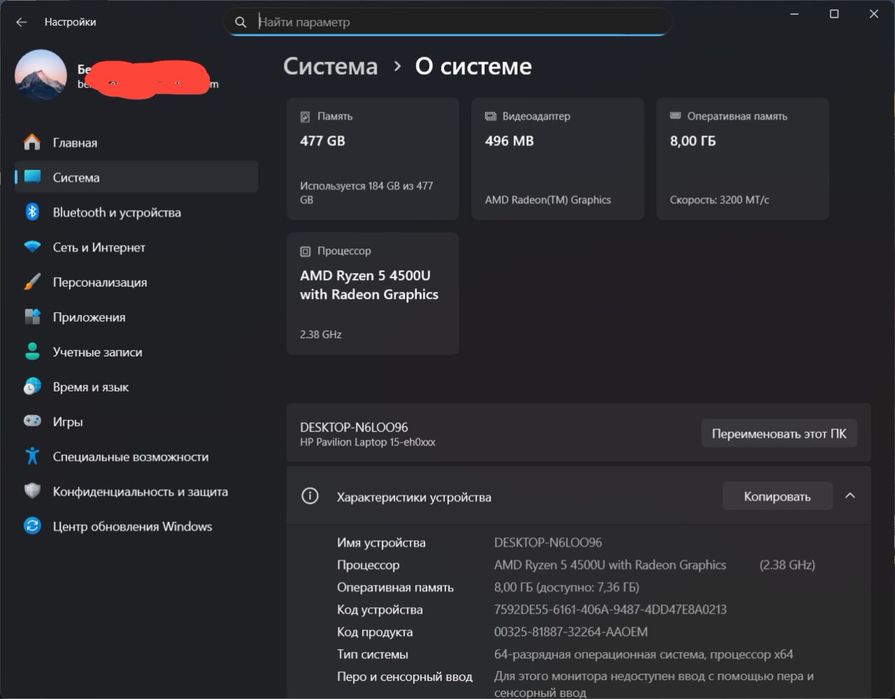Click the Игры gamepad icon
The width and height of the screenshot is (895, 699).
(32, 421)
